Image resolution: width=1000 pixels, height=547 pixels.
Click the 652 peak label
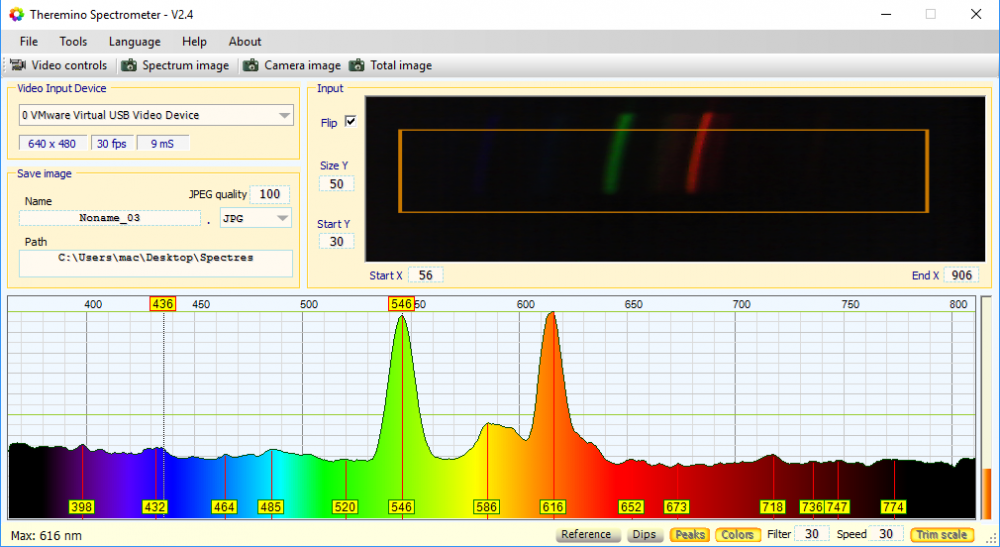coord(631,507)
